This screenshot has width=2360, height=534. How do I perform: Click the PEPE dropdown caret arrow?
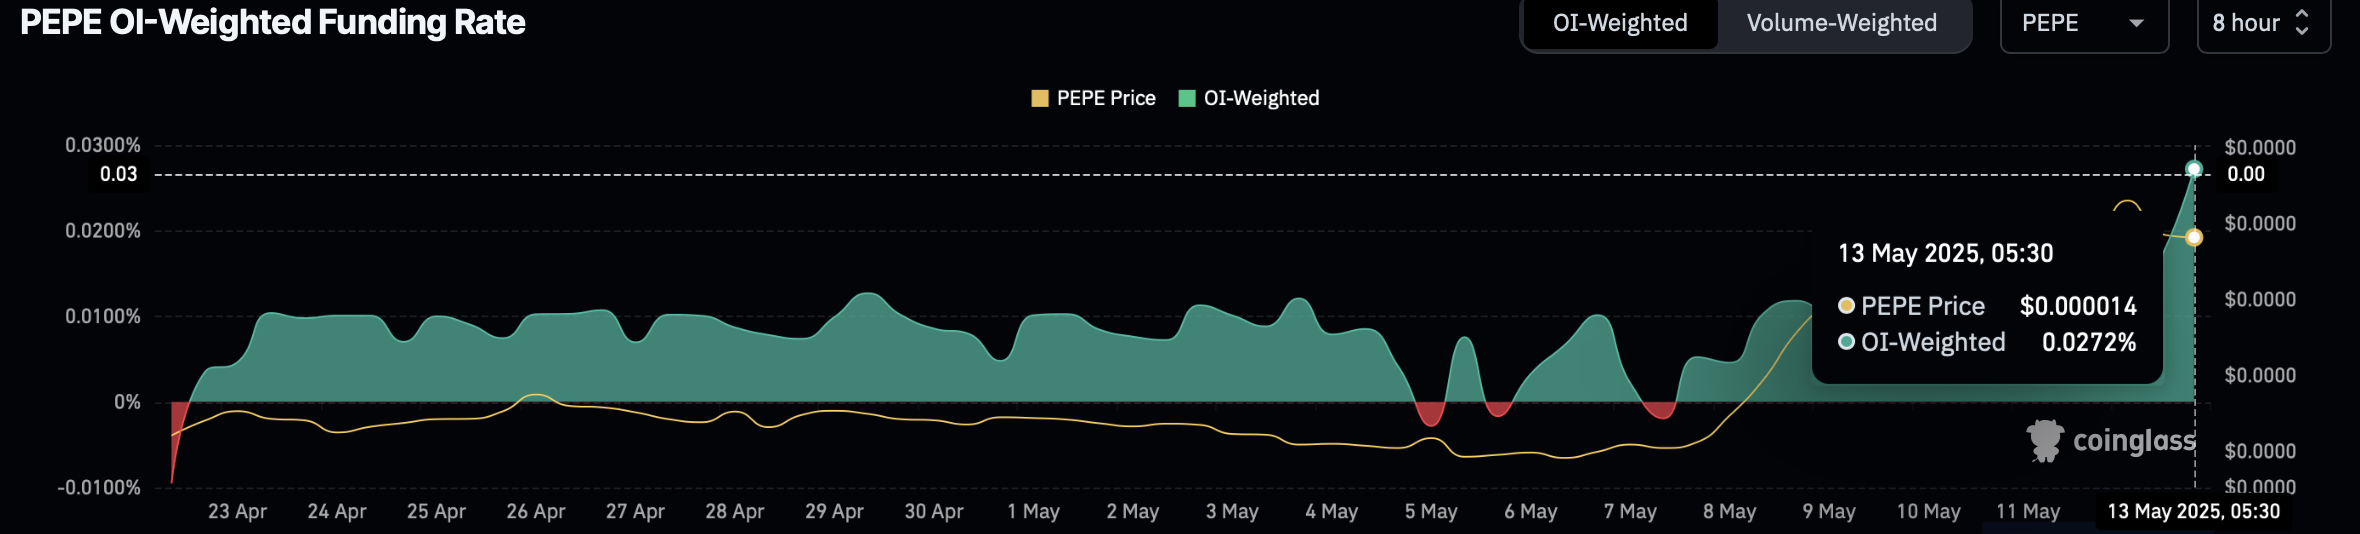[2136, 23]
